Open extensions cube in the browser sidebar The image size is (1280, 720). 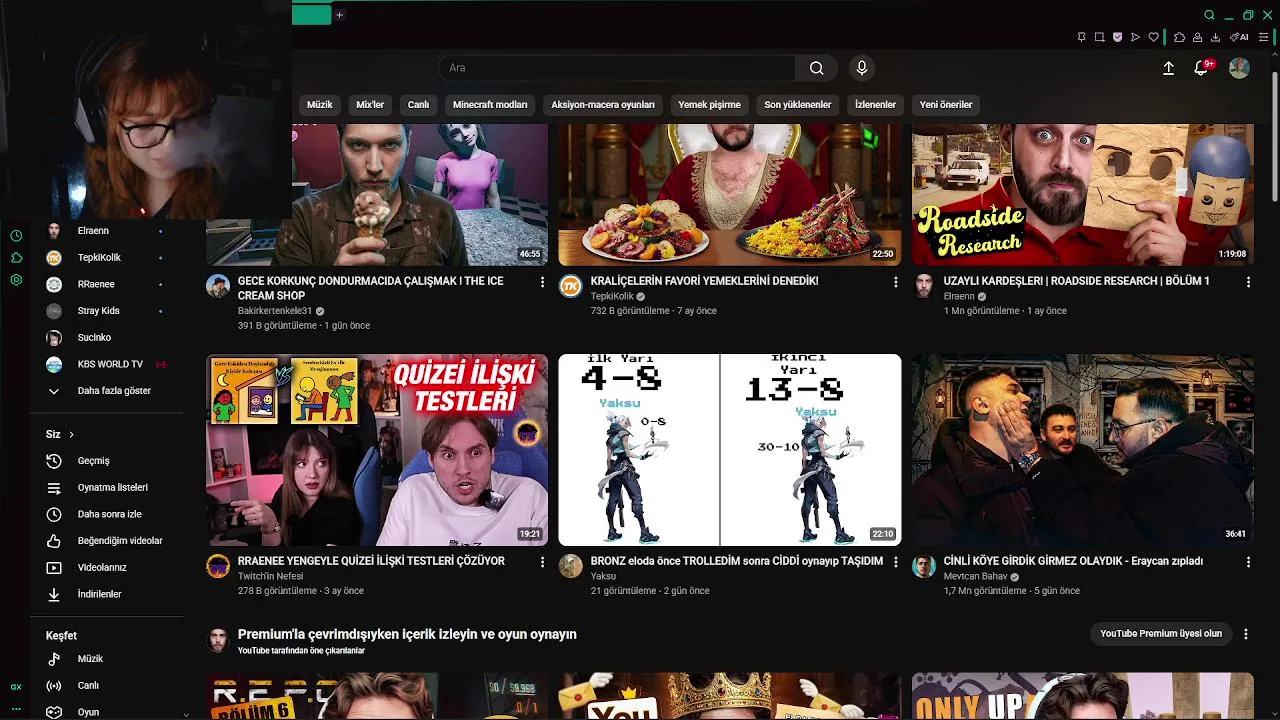tap(16, 258)
